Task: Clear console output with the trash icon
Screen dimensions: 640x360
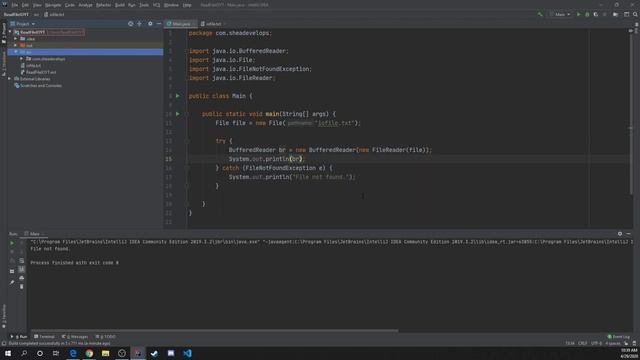Action: [x=22, y=287]
